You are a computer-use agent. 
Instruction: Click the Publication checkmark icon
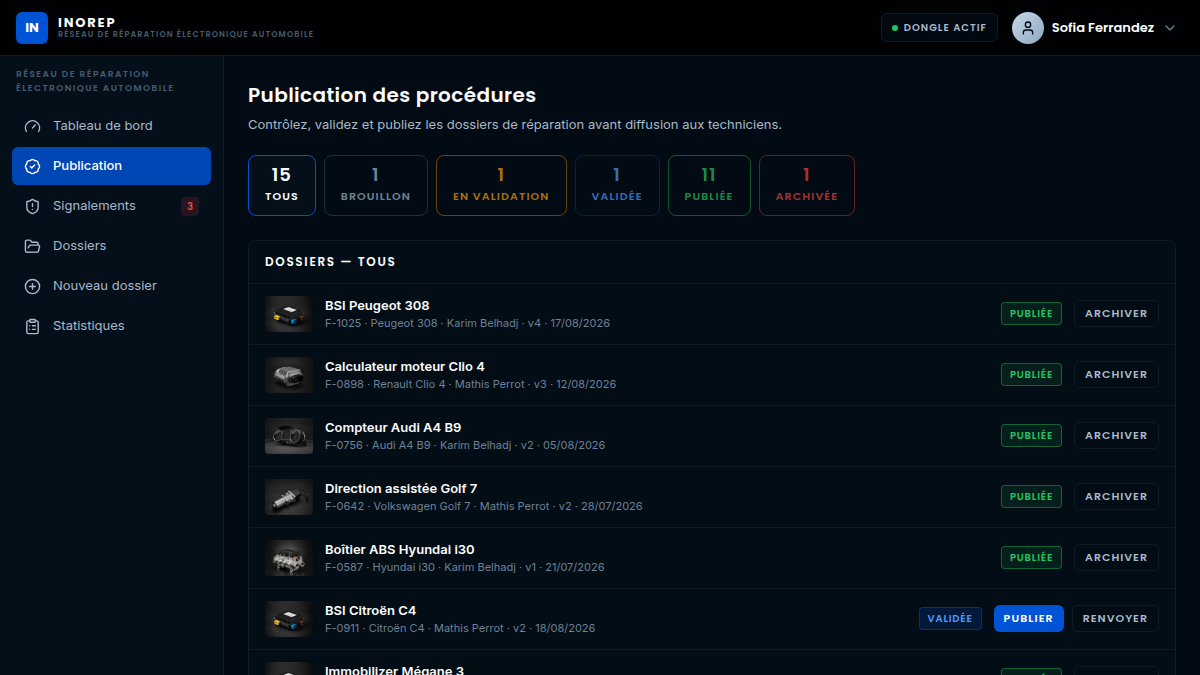pos(32,166)
